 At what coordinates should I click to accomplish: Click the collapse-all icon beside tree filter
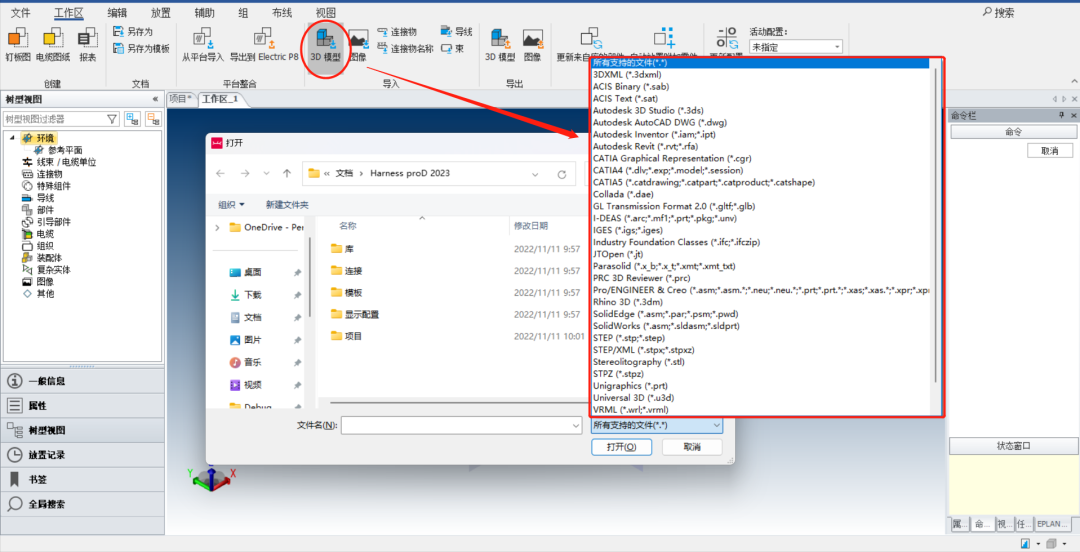153,119
